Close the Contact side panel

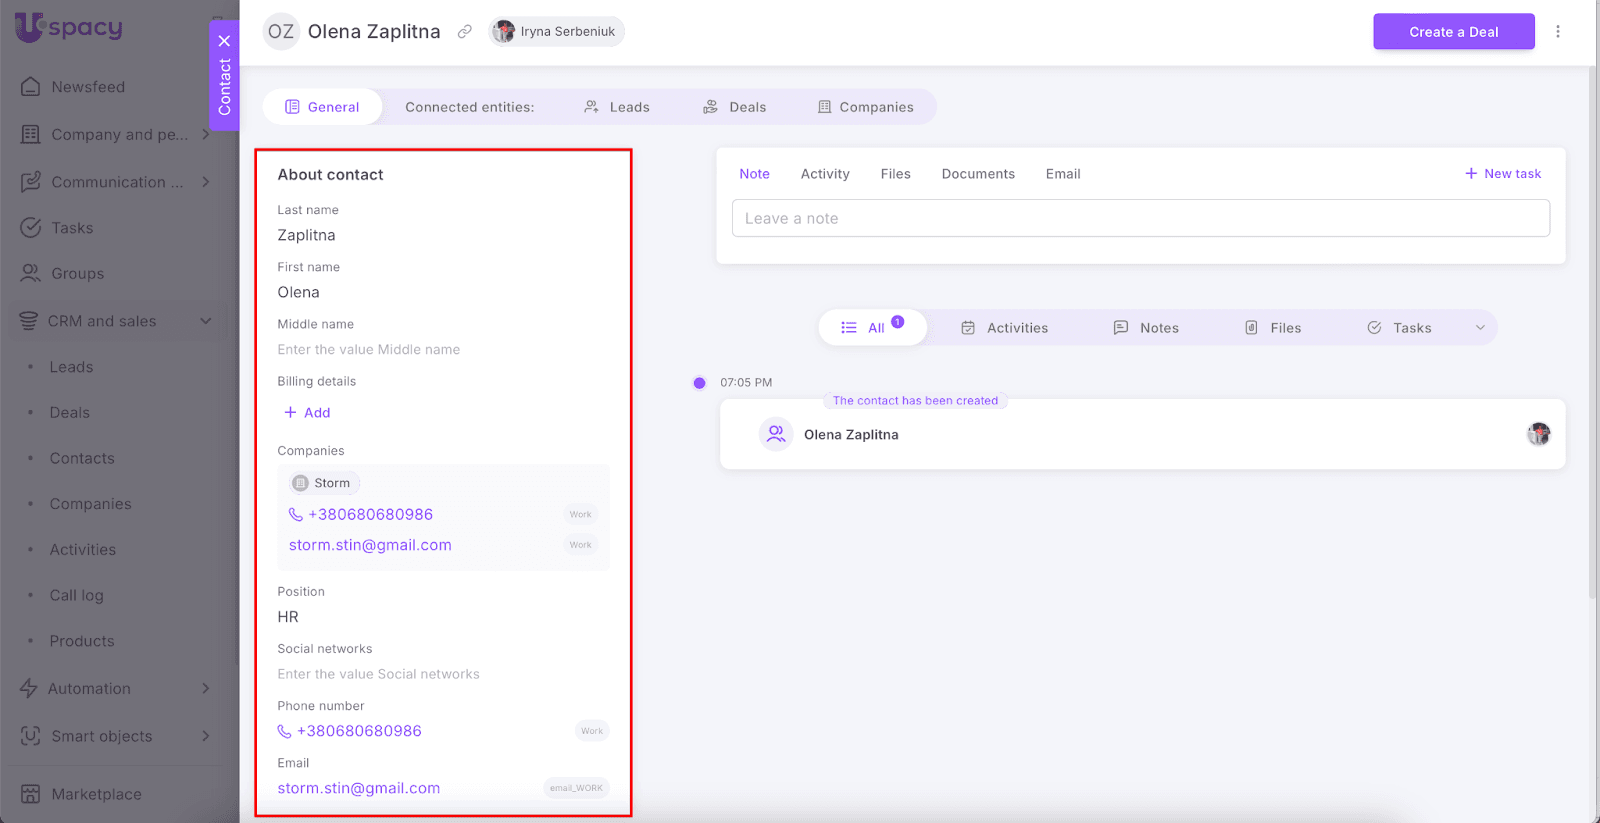(224, 41)
